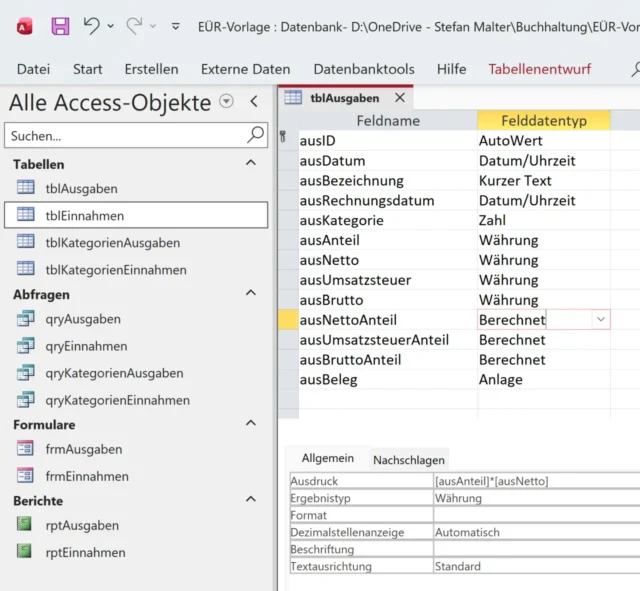
Task: Open the Alle Access-Objekte navigation options dropdown
Action: click(226, 101)
